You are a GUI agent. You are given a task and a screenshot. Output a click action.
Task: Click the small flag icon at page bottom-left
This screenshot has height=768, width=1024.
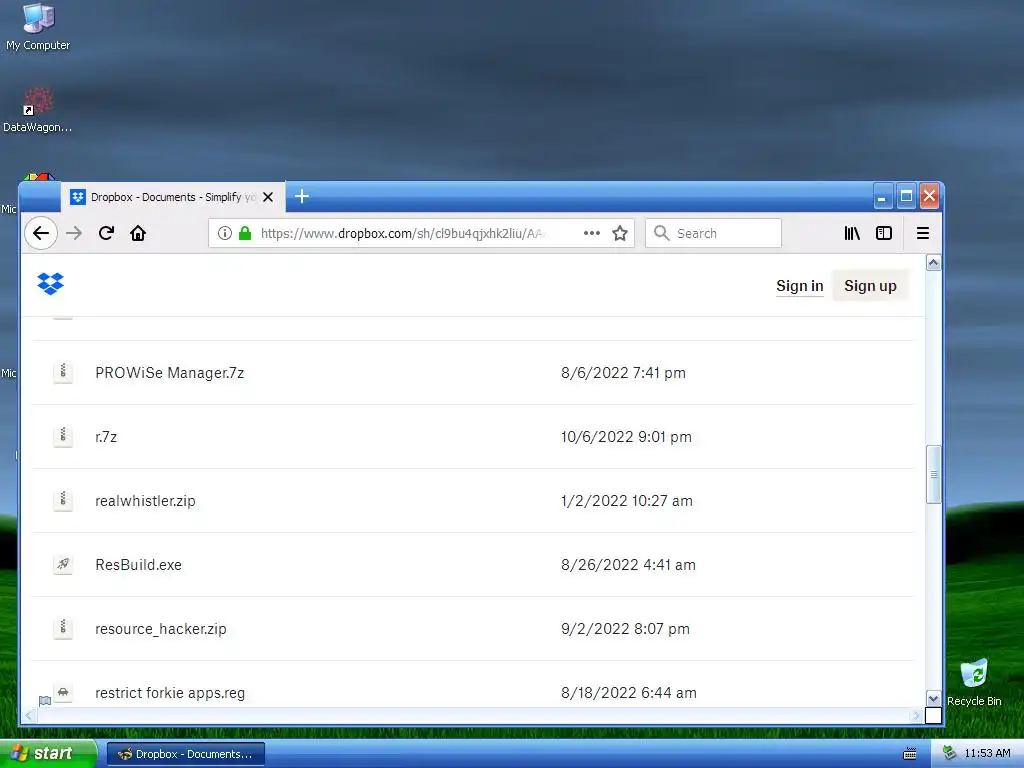[44, 701]
